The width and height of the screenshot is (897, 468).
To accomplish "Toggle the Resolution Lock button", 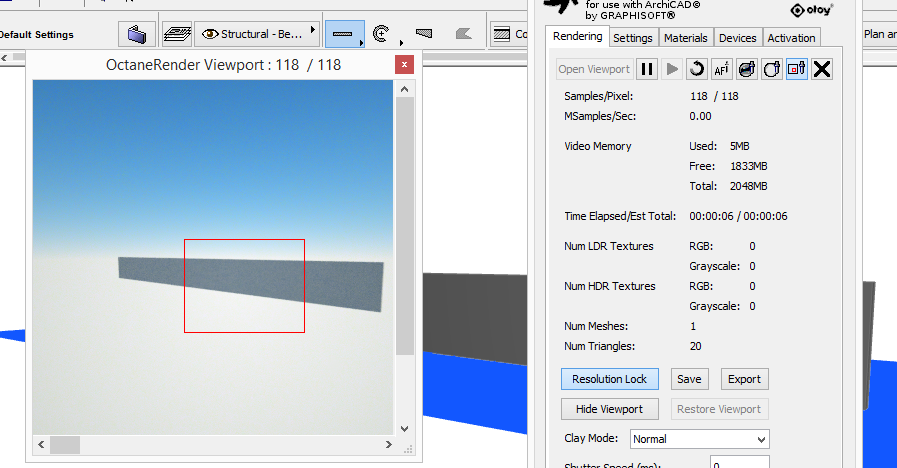I will coord(609,379).
